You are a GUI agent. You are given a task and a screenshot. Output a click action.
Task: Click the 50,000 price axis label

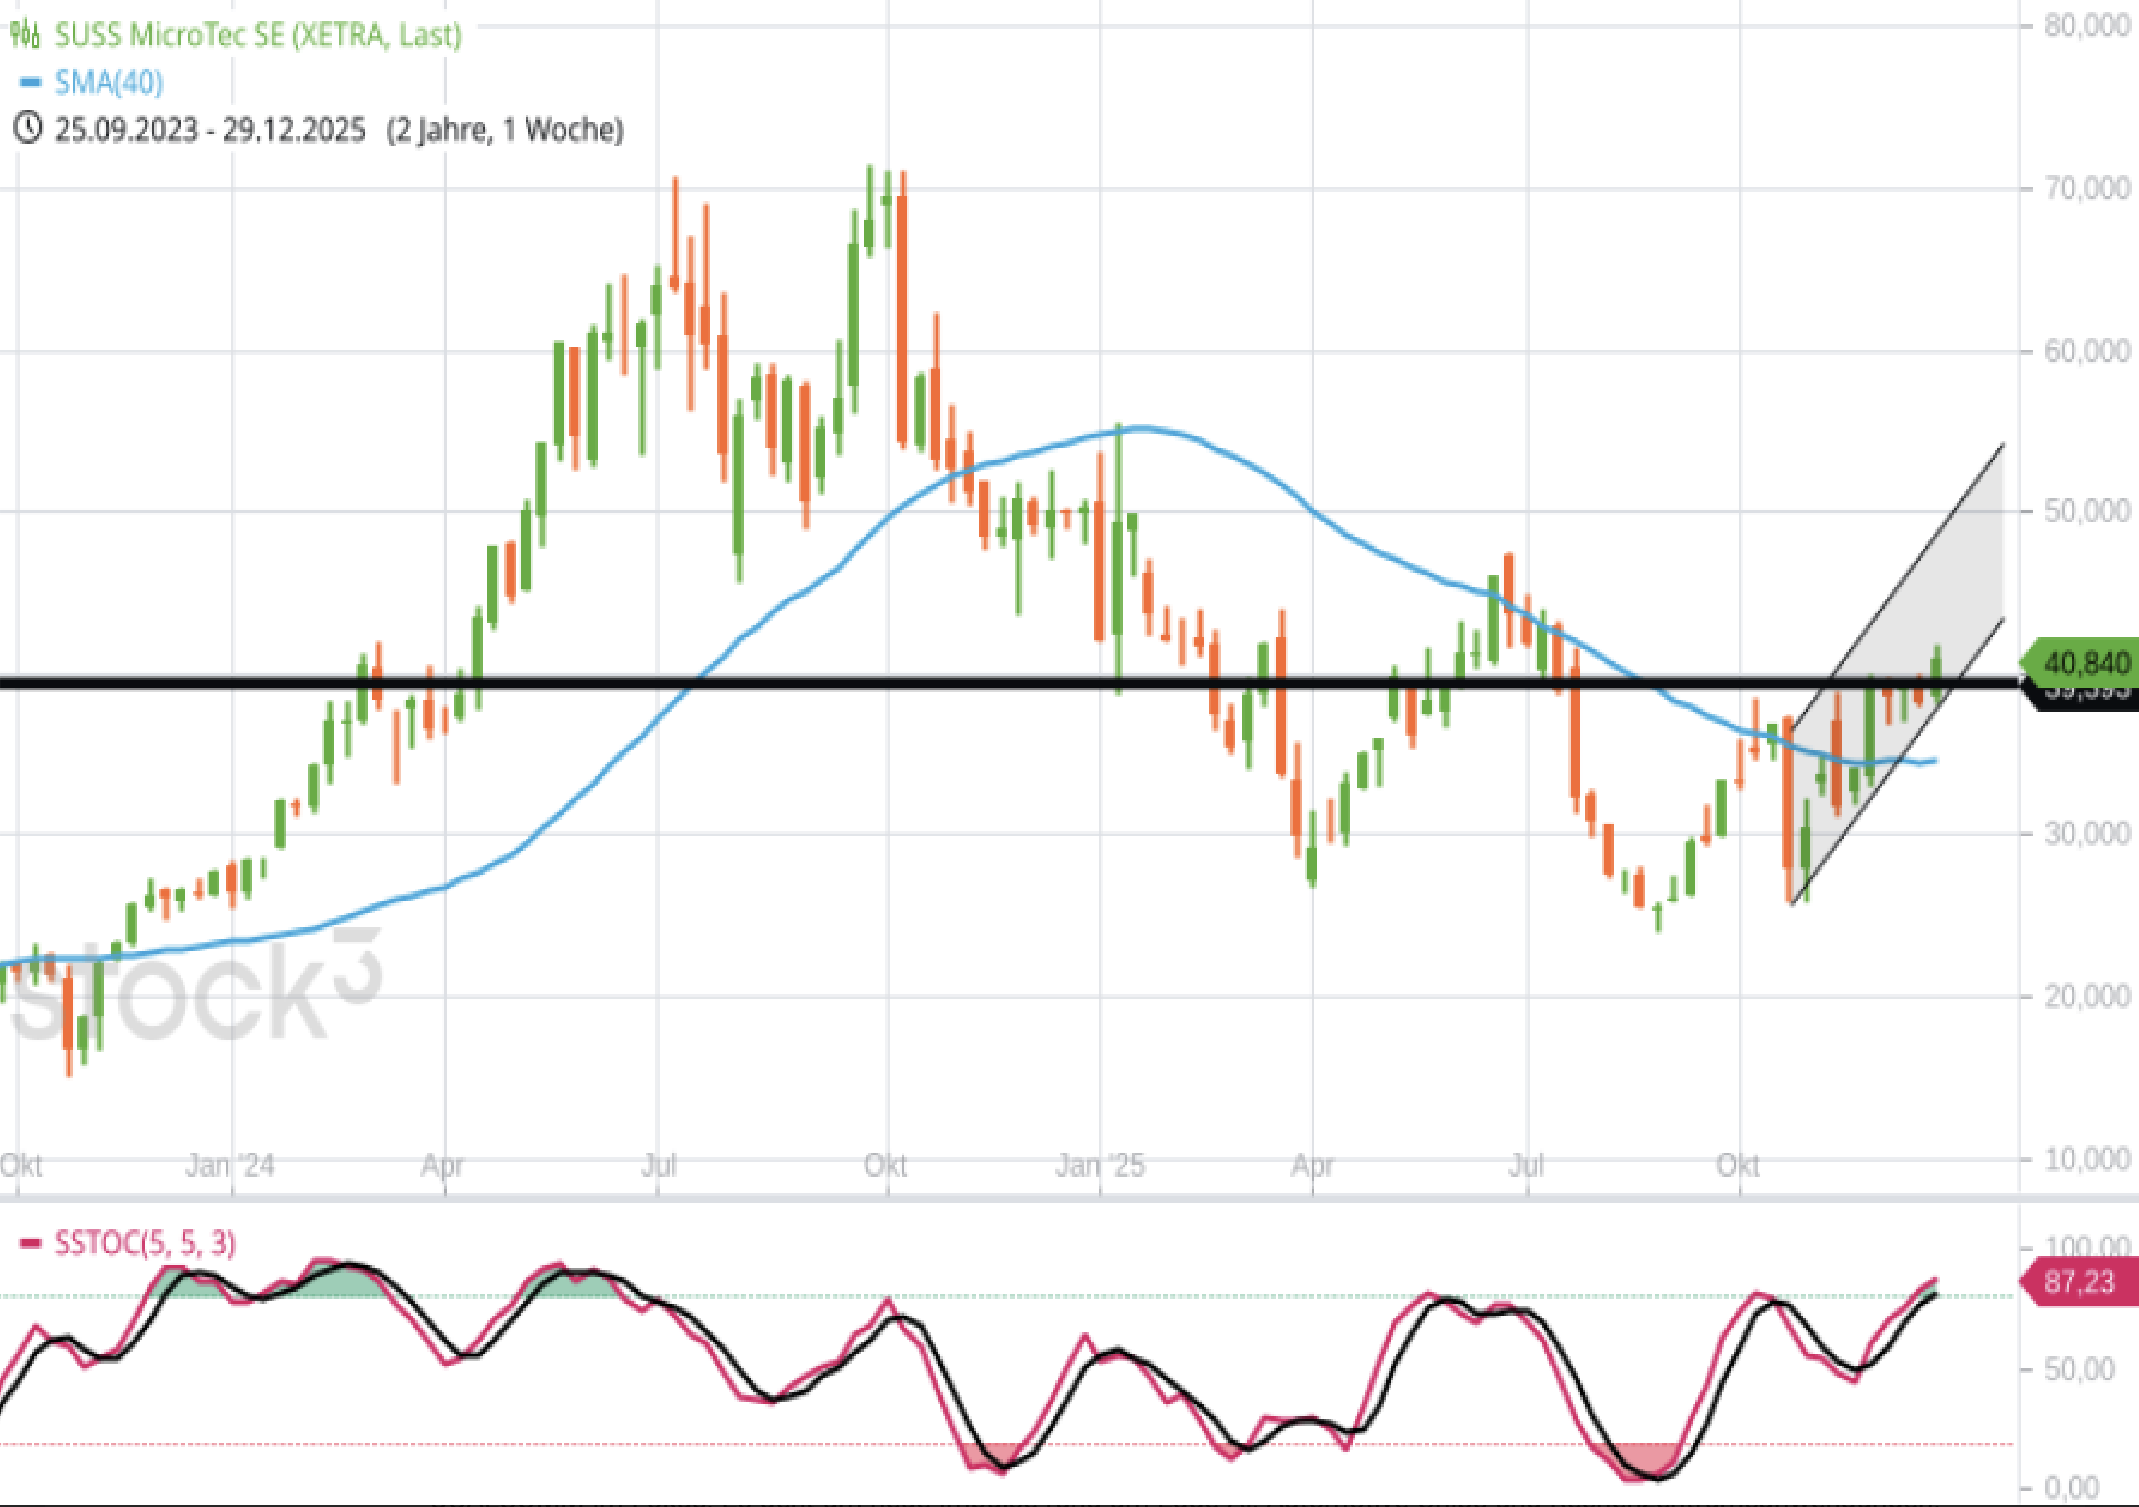tap(2086, 511)
